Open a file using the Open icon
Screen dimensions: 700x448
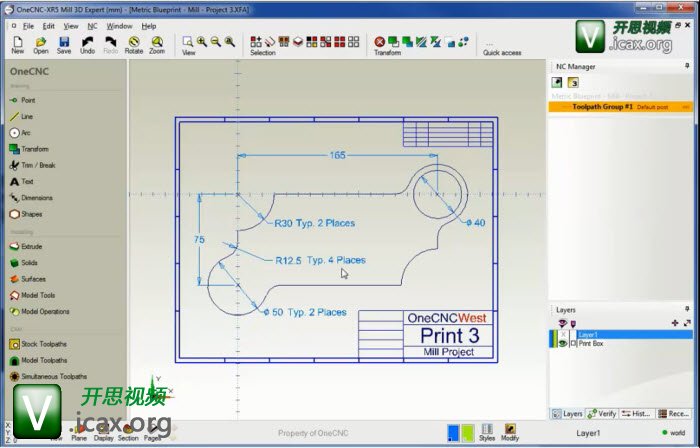coord(41,45)
